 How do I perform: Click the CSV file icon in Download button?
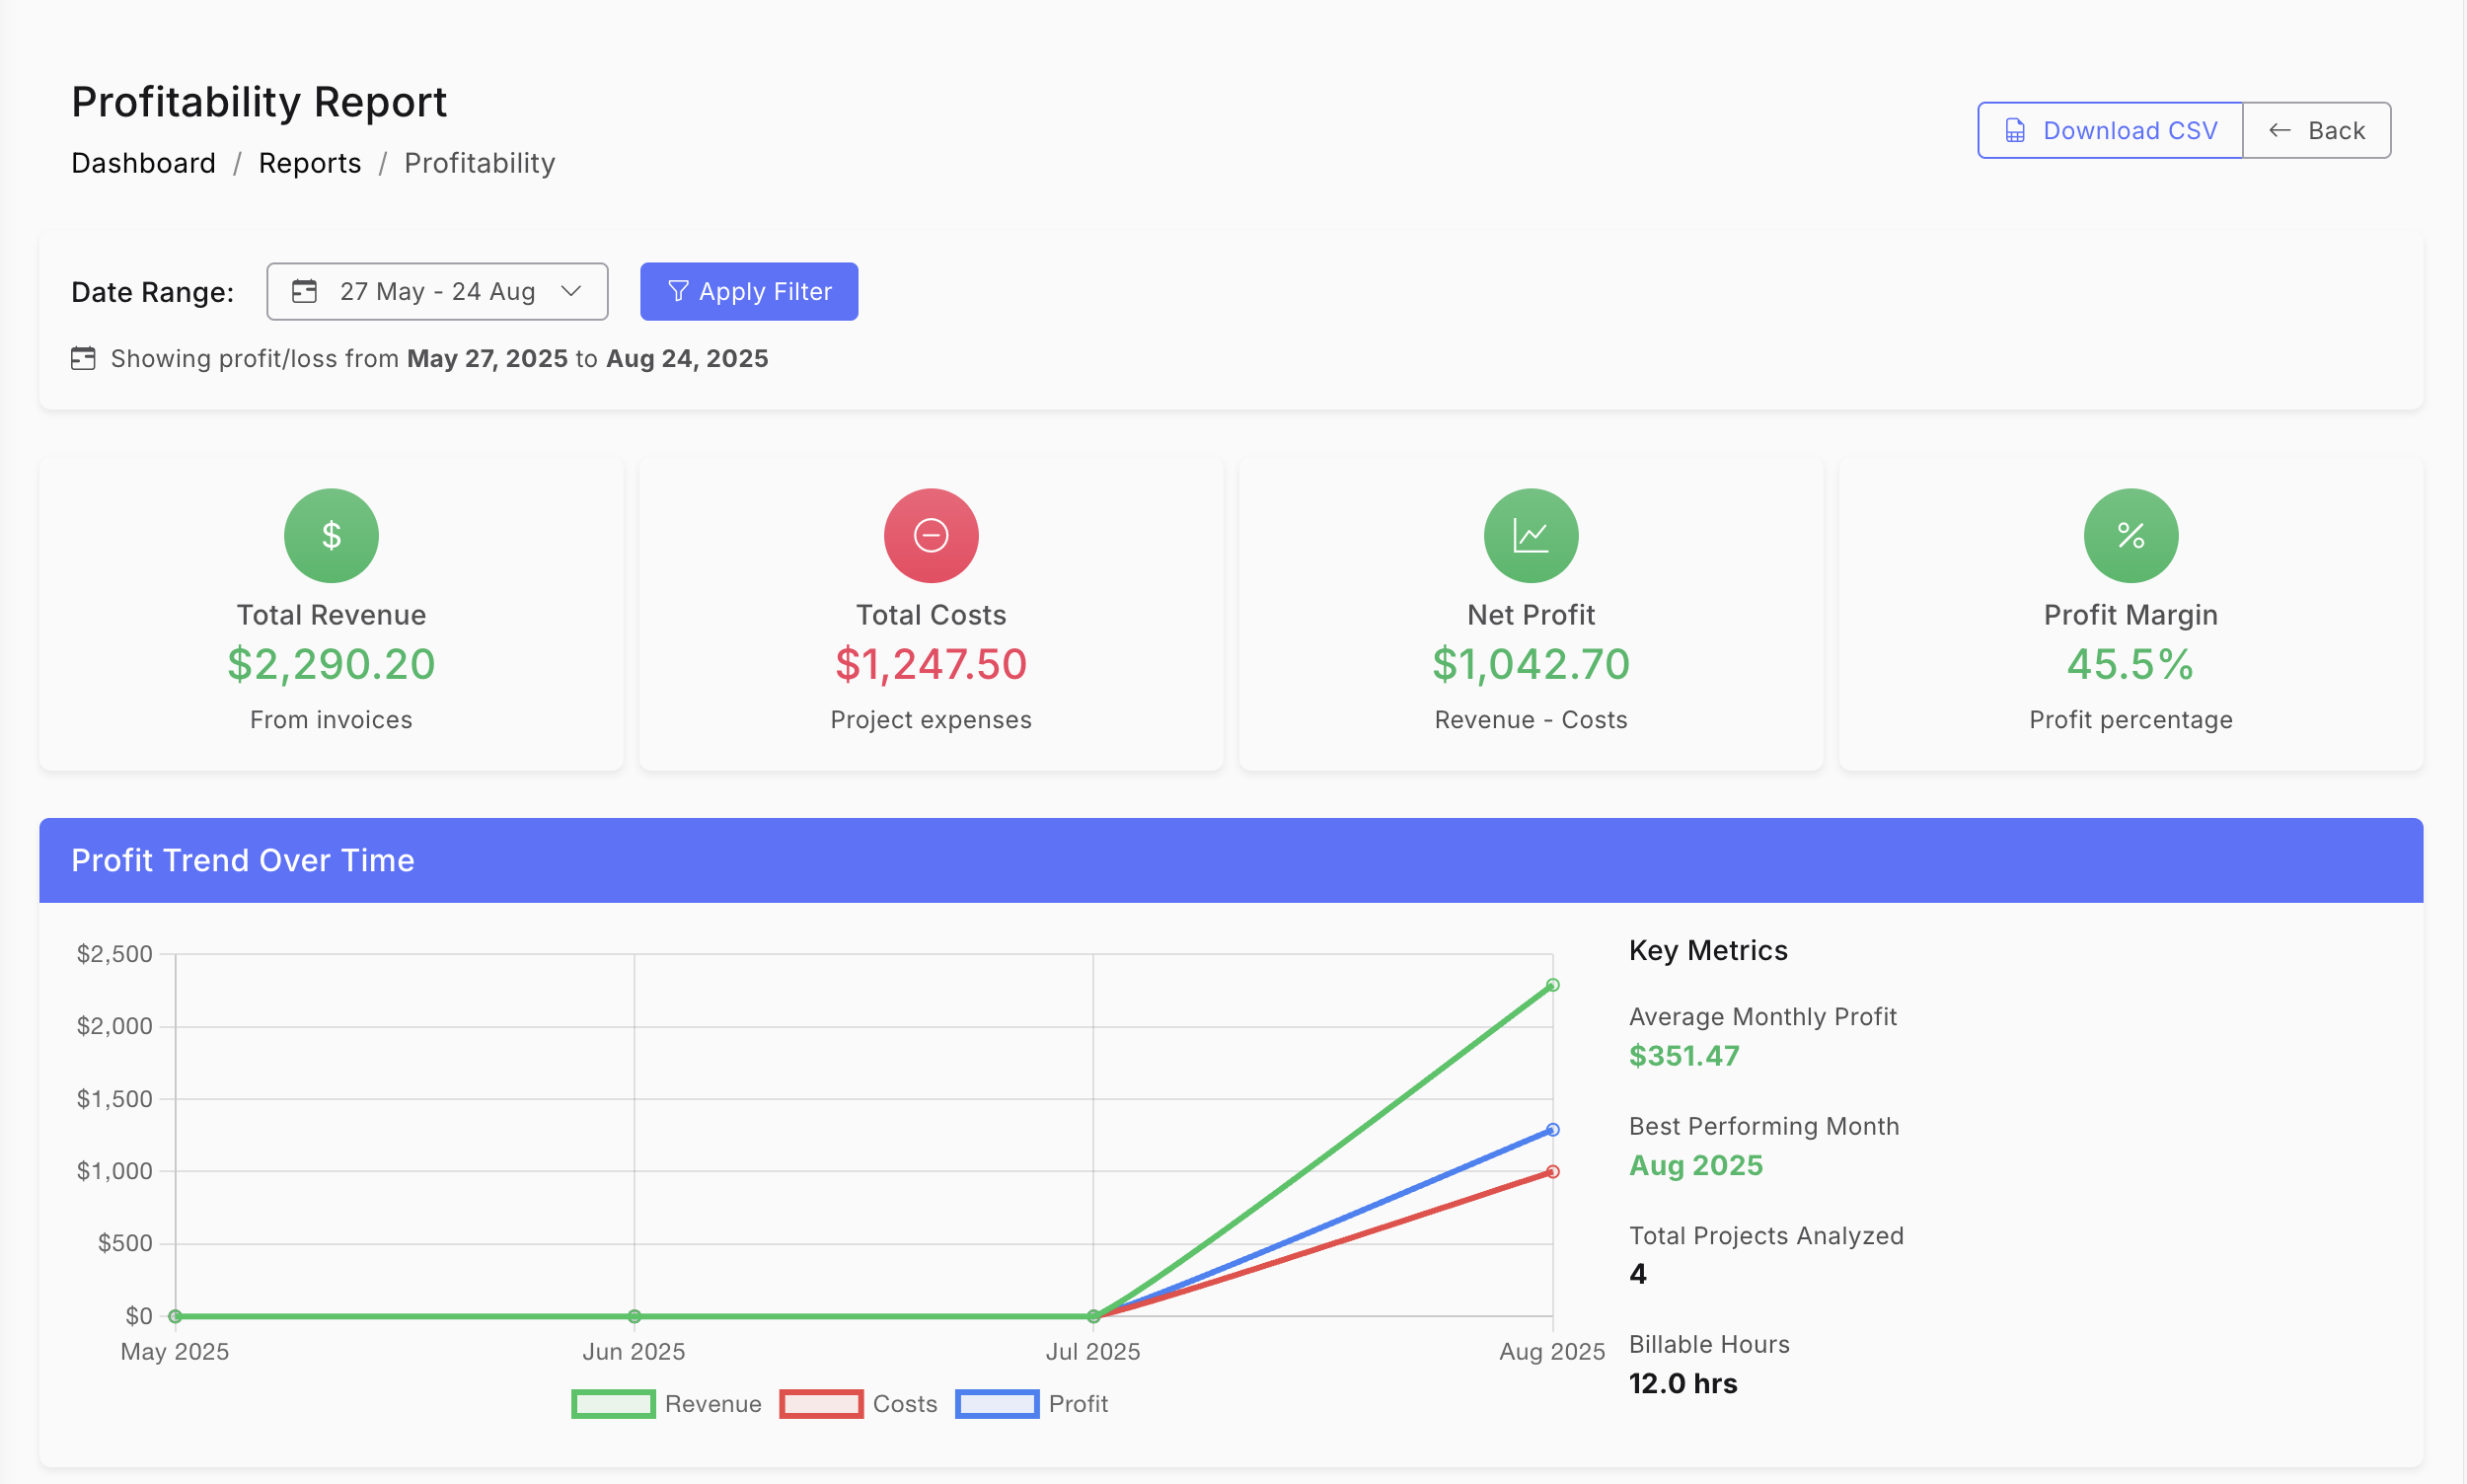[2015, 131]
